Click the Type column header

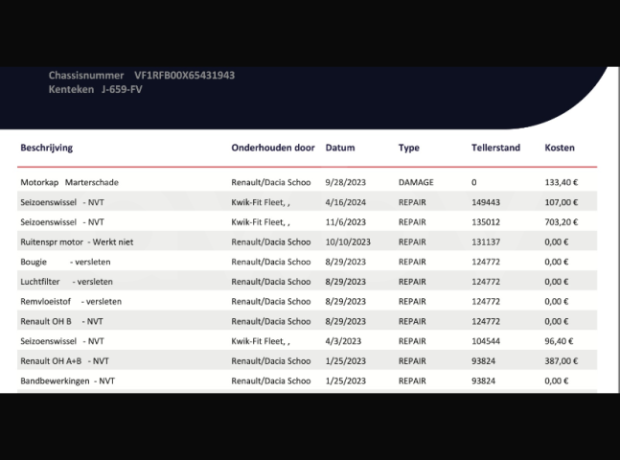coord(408,148)
